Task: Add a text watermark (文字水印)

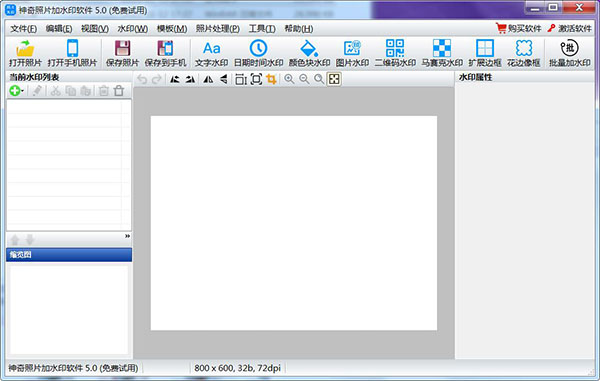Action: click(211, 53)
